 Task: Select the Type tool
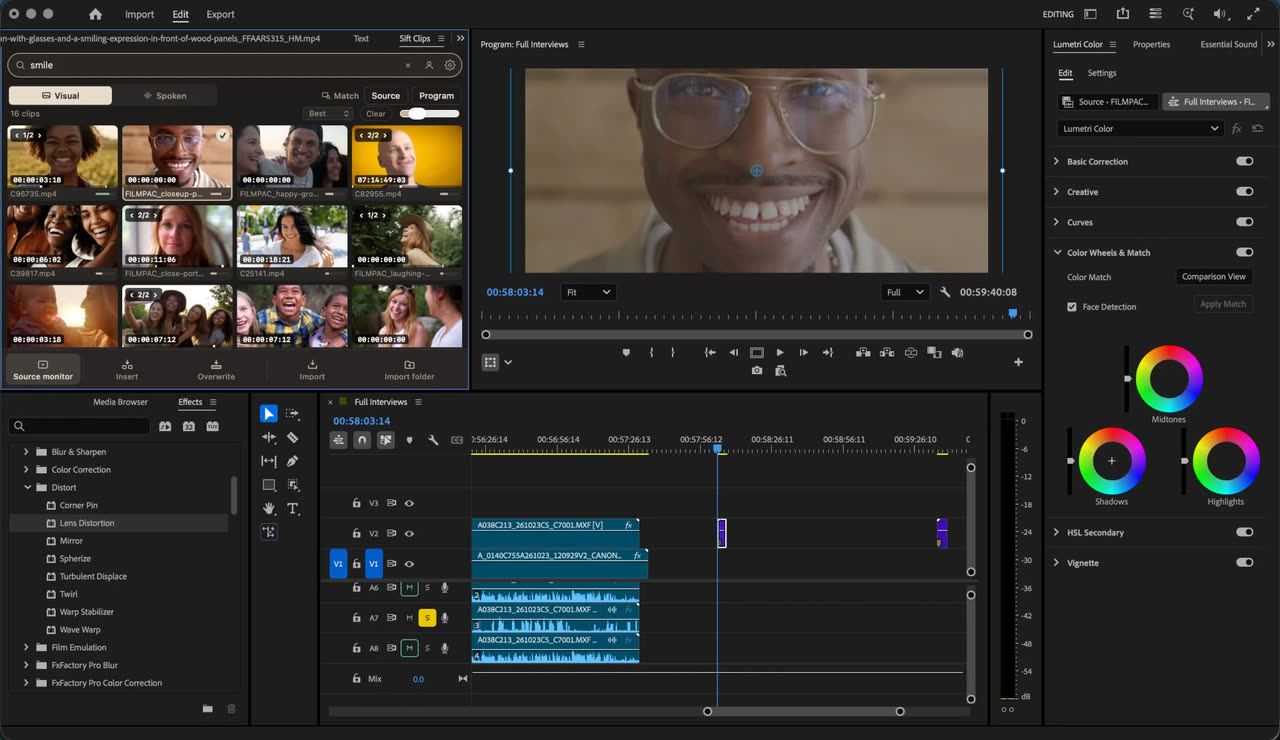point(293,509)
